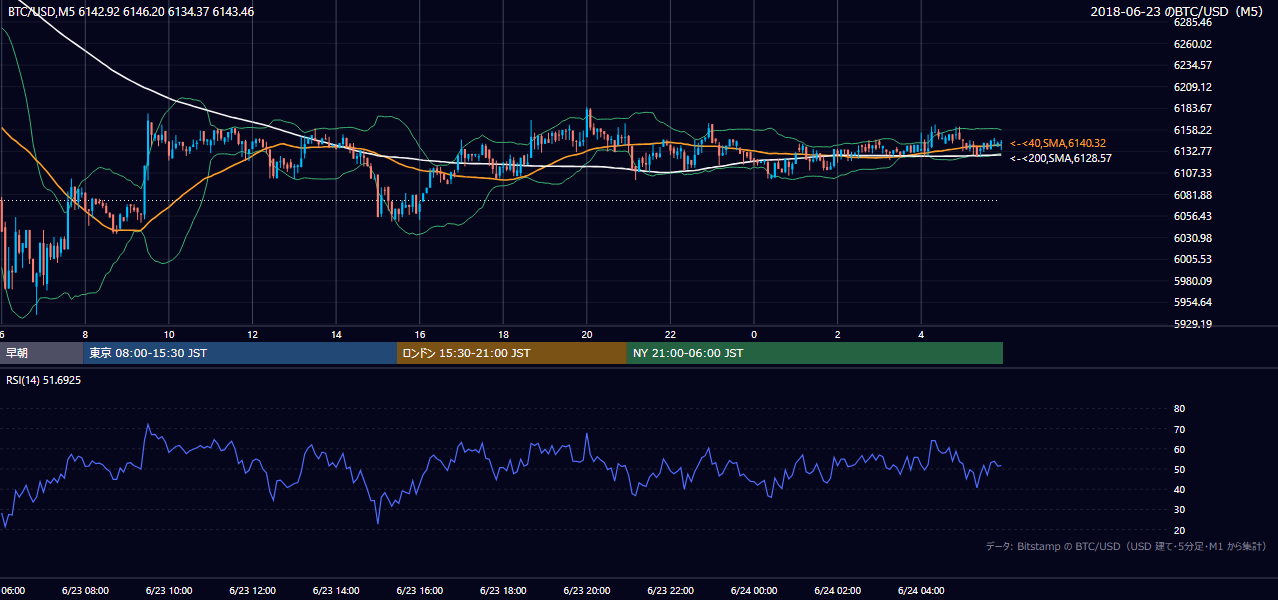This screenshot has width=1278, height=600.
Task: Select the 東京 08:00-15:30 JST session bar
Action: click(240, 353)
